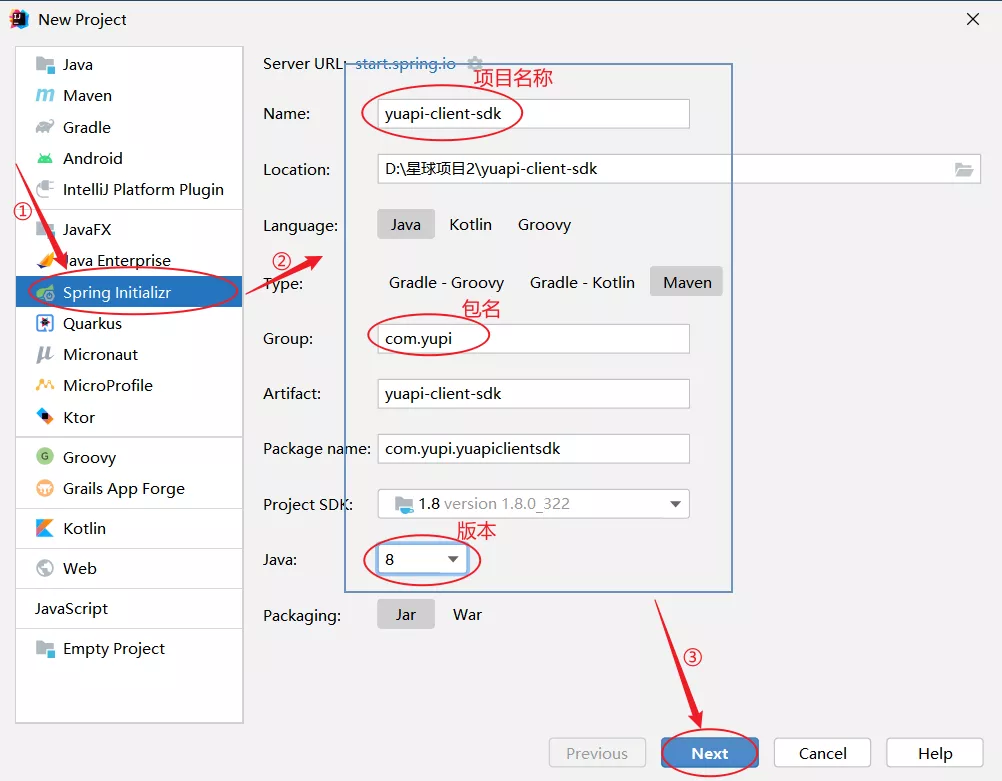Select Java Enterprise in project list
Screen dimensions: 1002x781
(129, 261)
